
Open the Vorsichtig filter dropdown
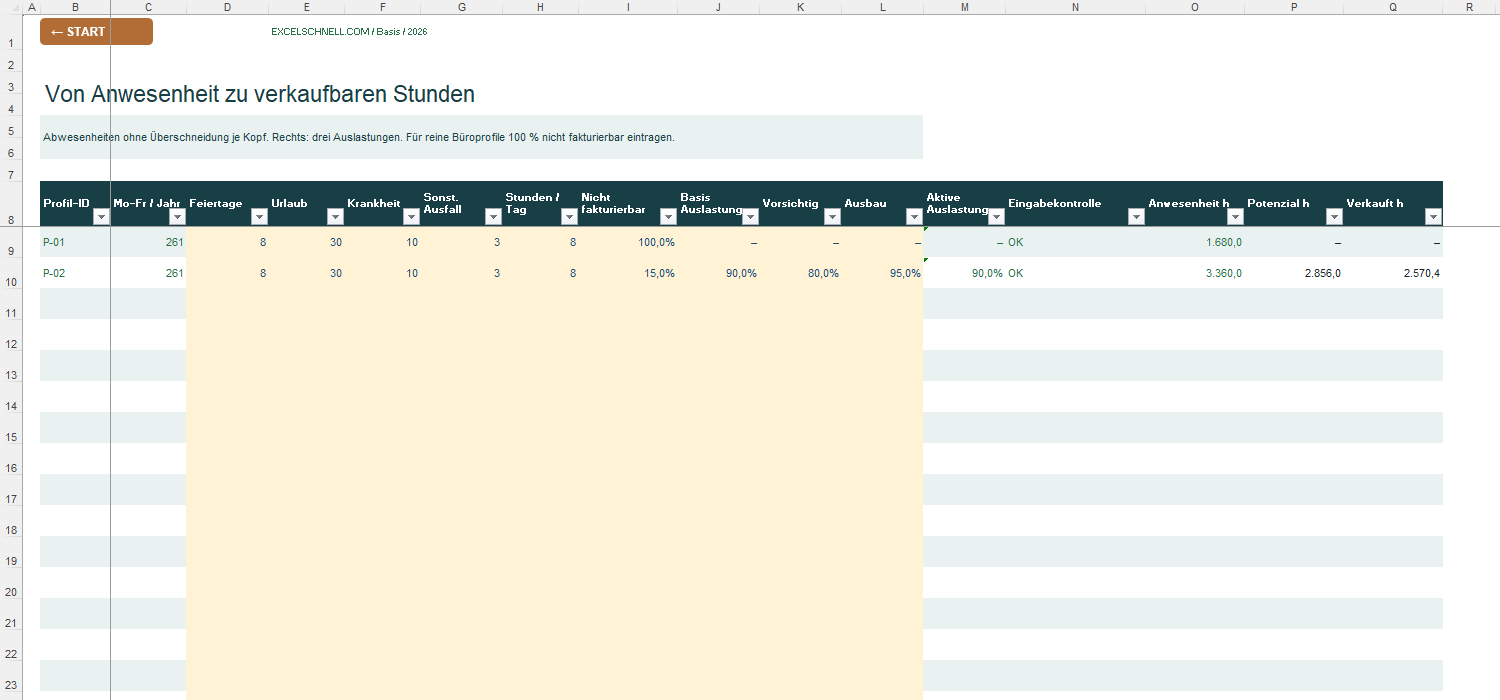coord(832,217)
